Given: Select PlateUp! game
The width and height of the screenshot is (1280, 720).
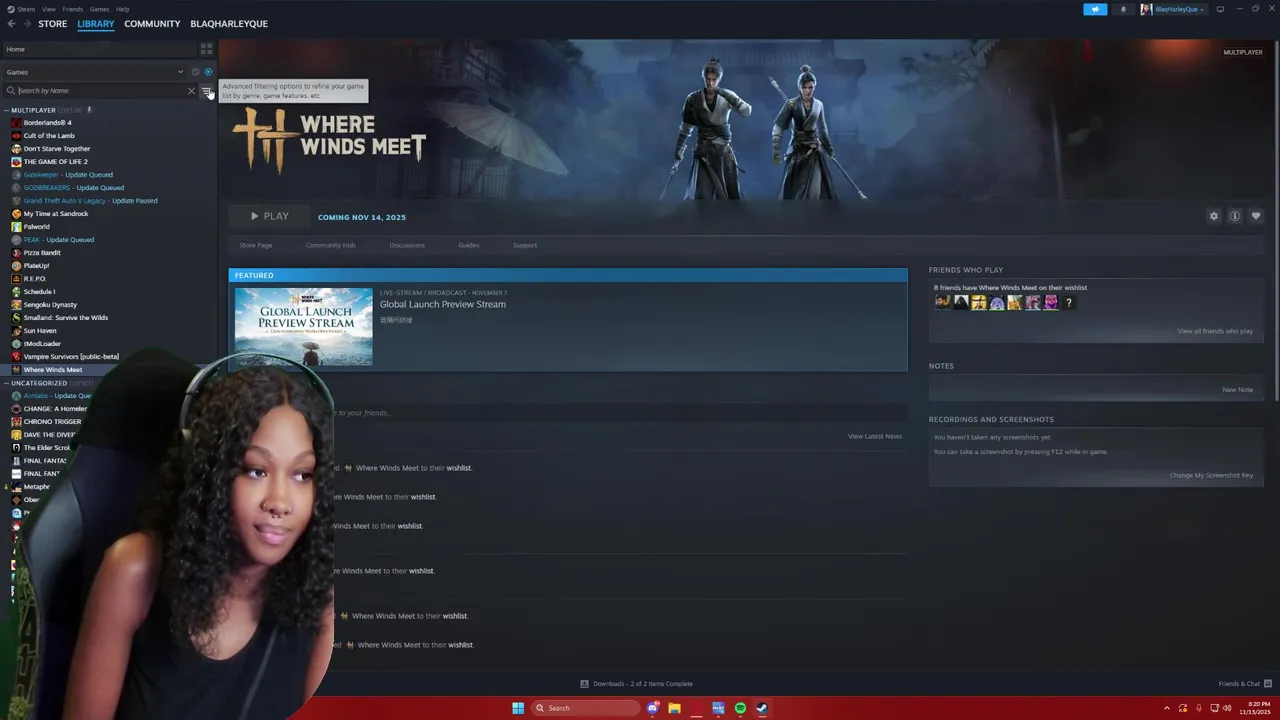Looking at the screenshot, I should tap(36, 266).
